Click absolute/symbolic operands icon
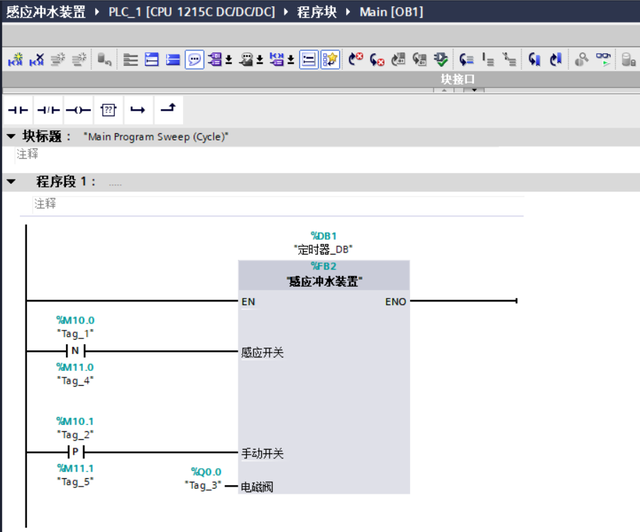 [214, 60]
